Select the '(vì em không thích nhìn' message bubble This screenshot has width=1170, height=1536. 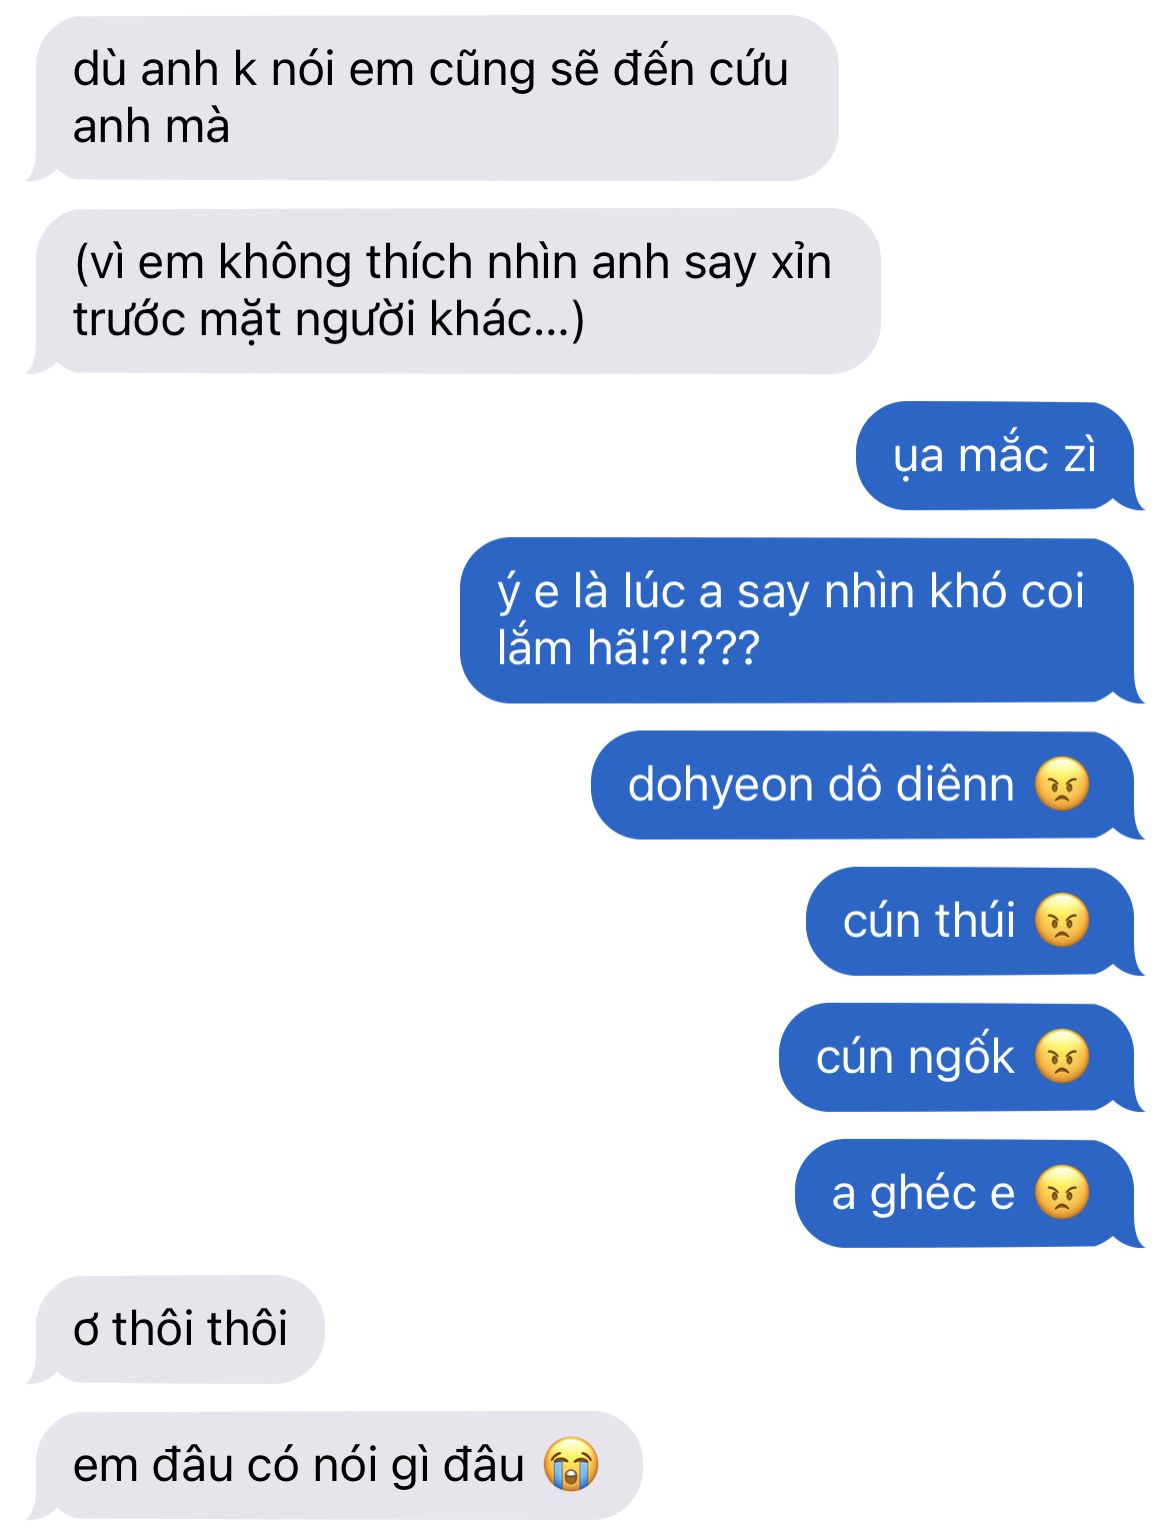(453, 291)
